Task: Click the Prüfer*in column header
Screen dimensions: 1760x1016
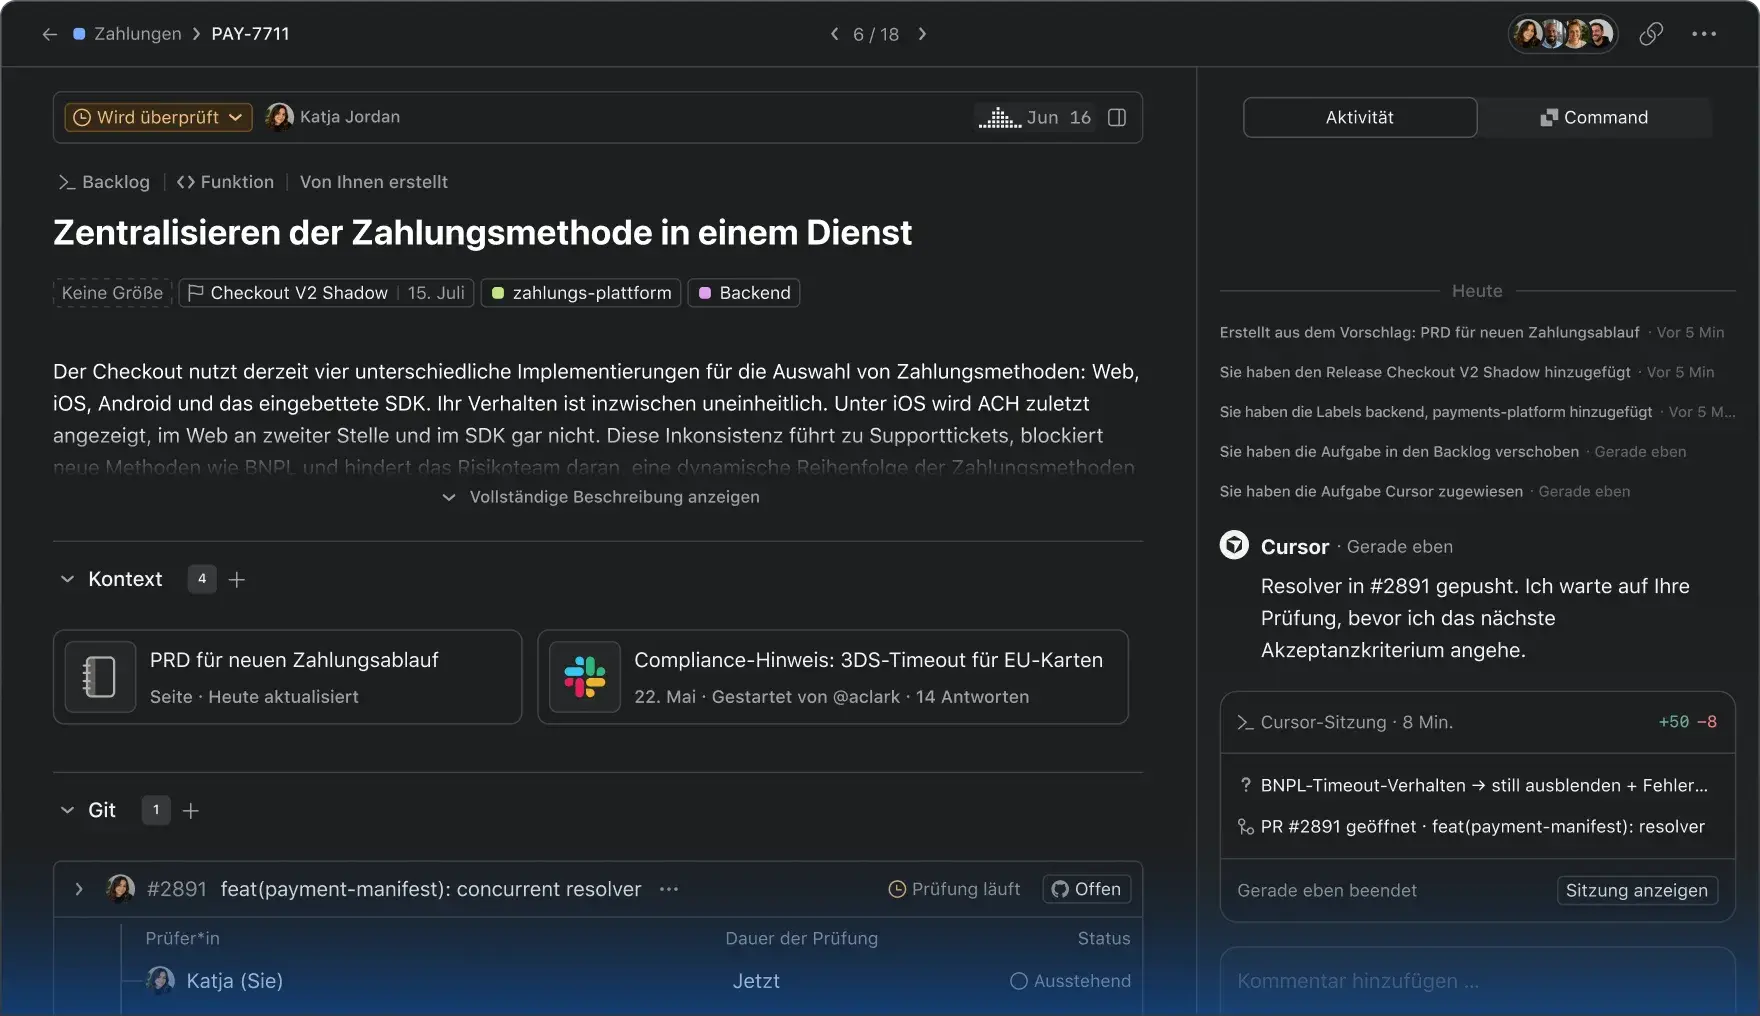Action: pyautogui.click(x=182, y=938)
